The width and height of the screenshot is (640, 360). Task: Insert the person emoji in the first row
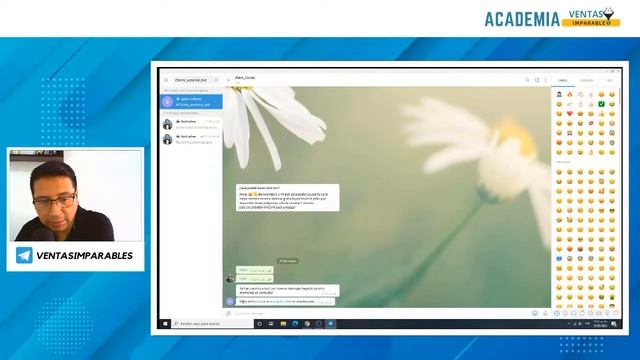click(559, 94)
